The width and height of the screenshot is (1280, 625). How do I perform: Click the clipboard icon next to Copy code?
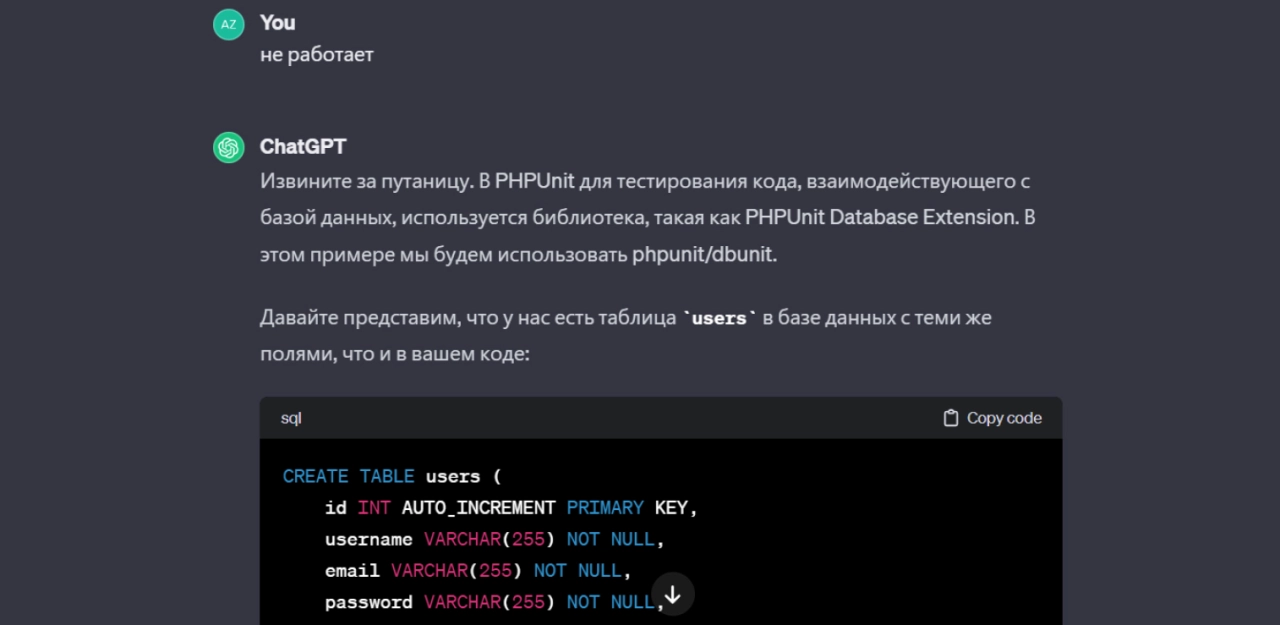tap(949, 418)
